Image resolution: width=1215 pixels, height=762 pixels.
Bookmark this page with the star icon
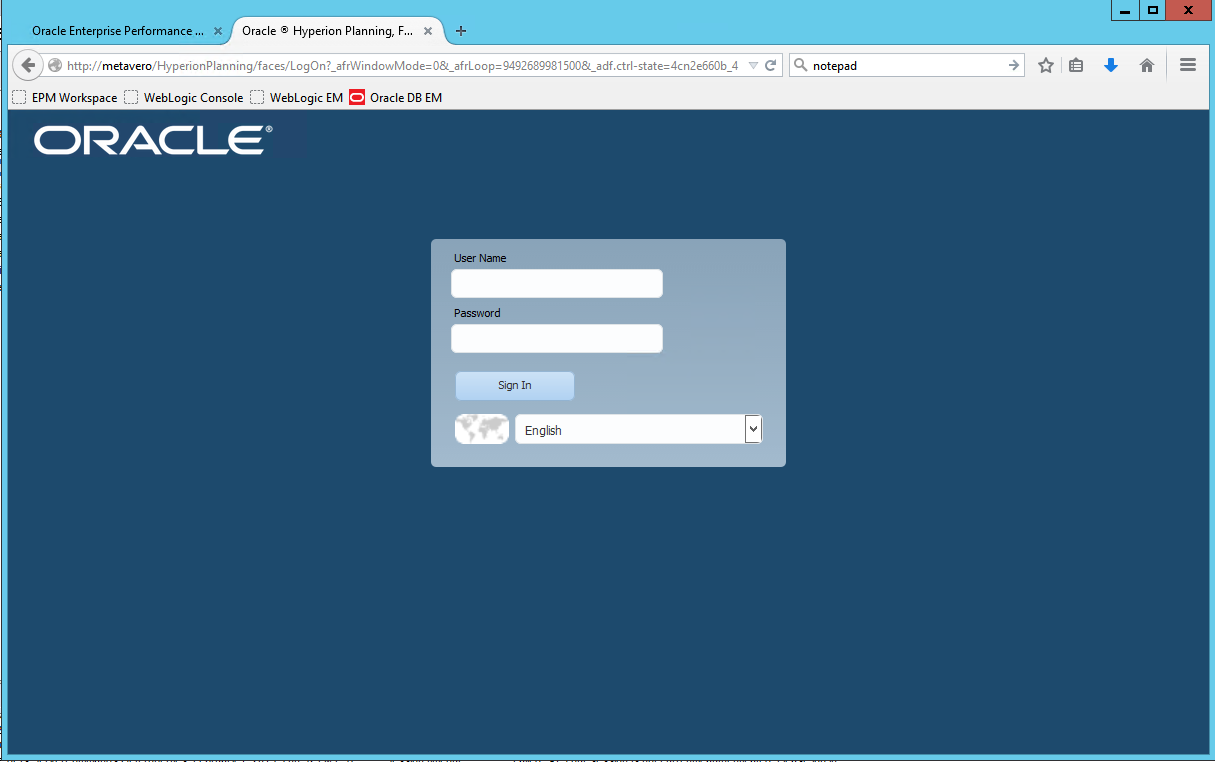point(1046,65)
